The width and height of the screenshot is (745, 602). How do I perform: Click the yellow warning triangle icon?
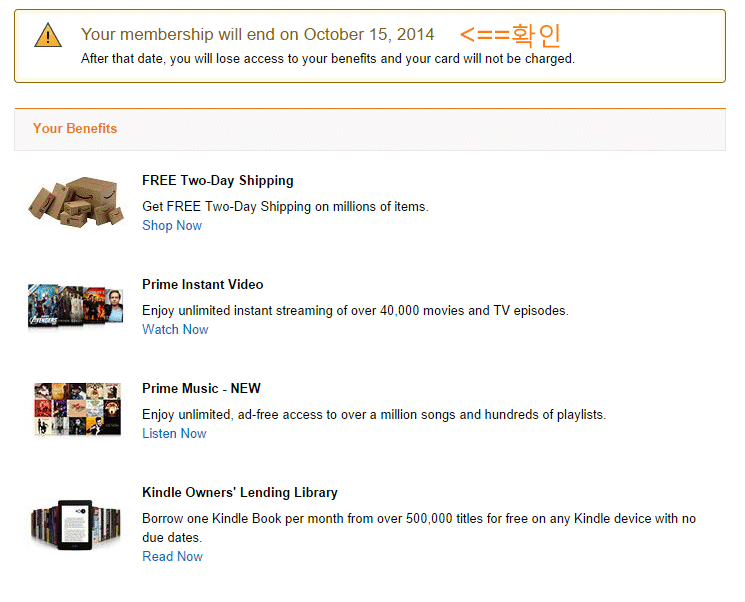pos(47,36)
